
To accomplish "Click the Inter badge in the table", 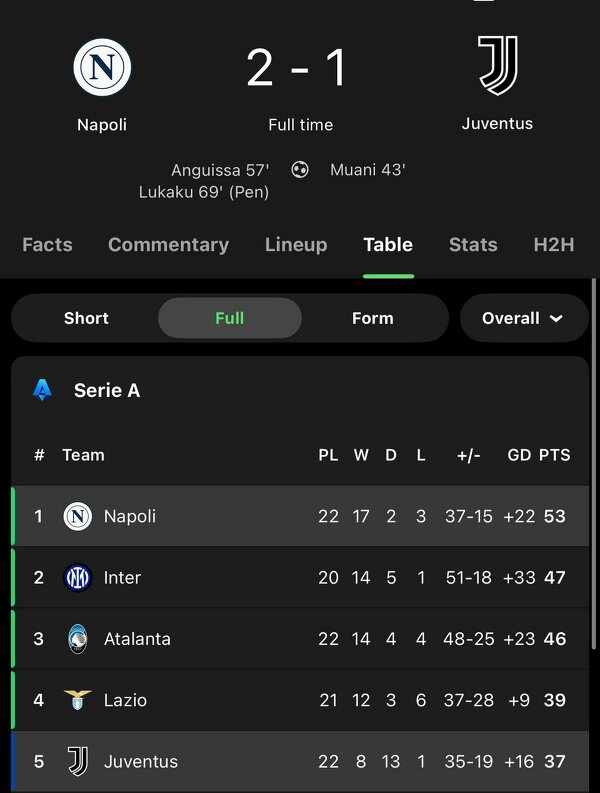I will coord(77,578).
